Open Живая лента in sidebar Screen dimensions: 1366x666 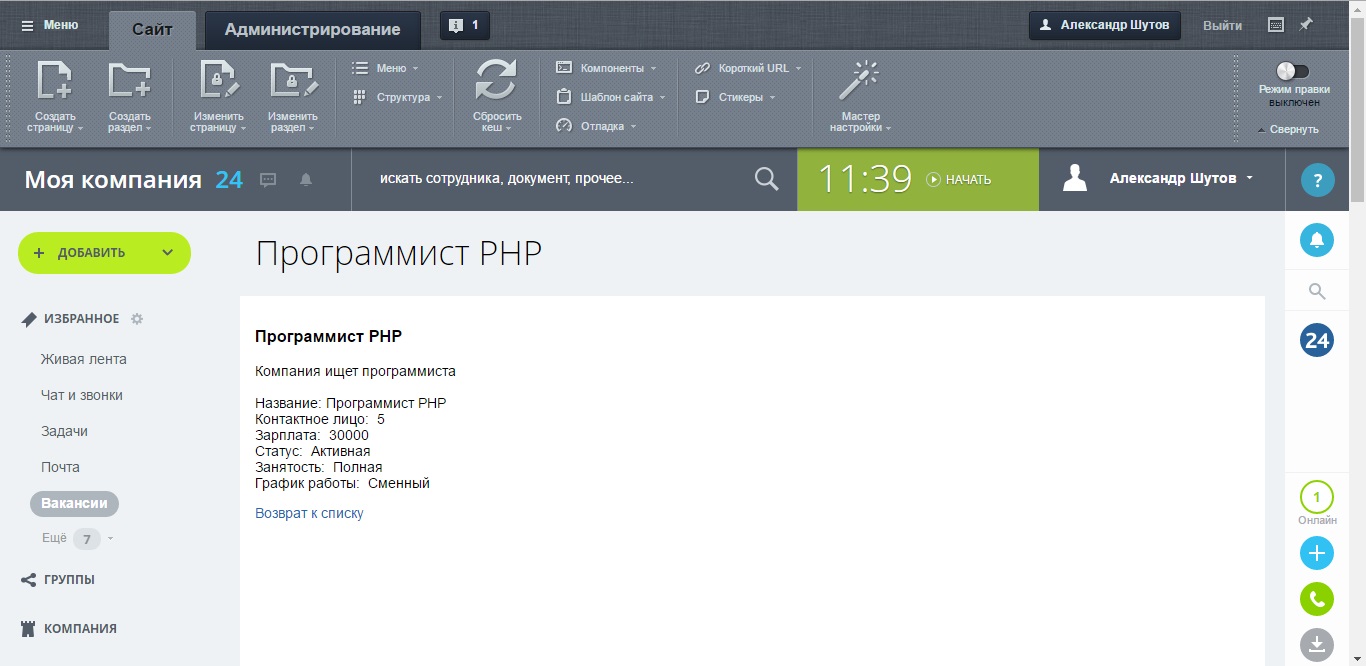[x=84, y=359]
